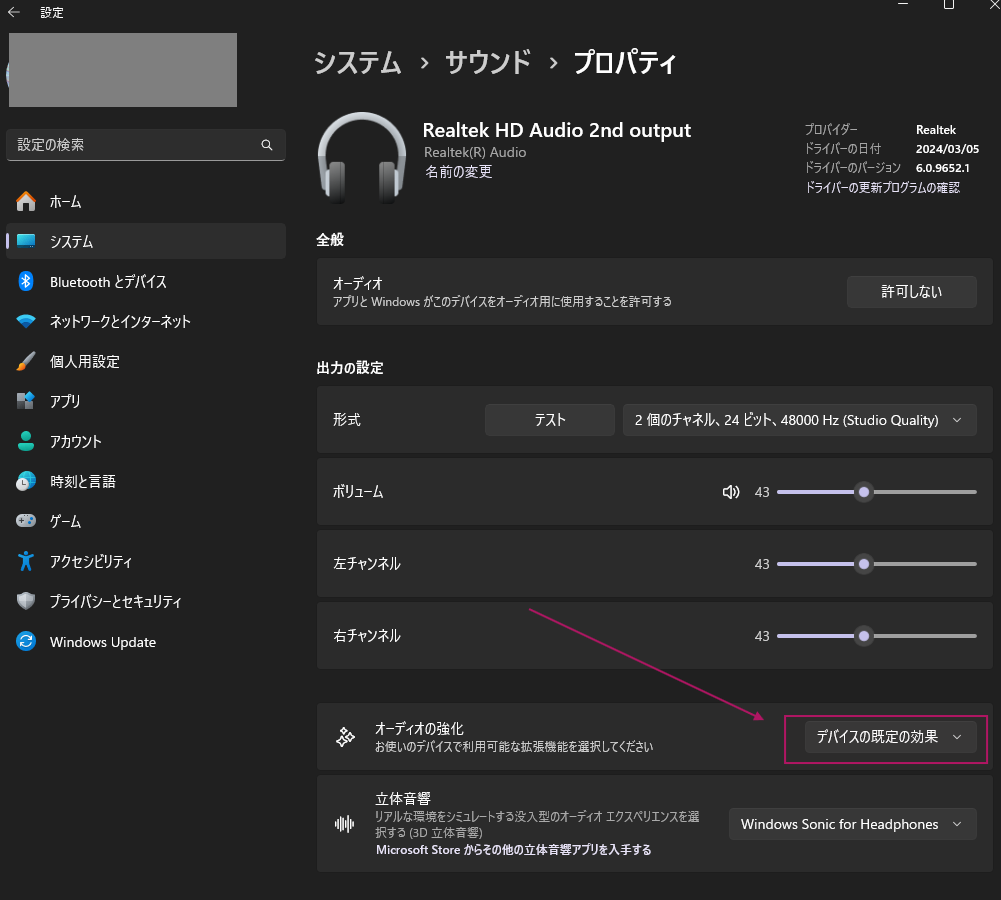The height and width of the screenshot is (900, 1001).
Task: Click 許可しない audio button
Action: tap(912, 292)
